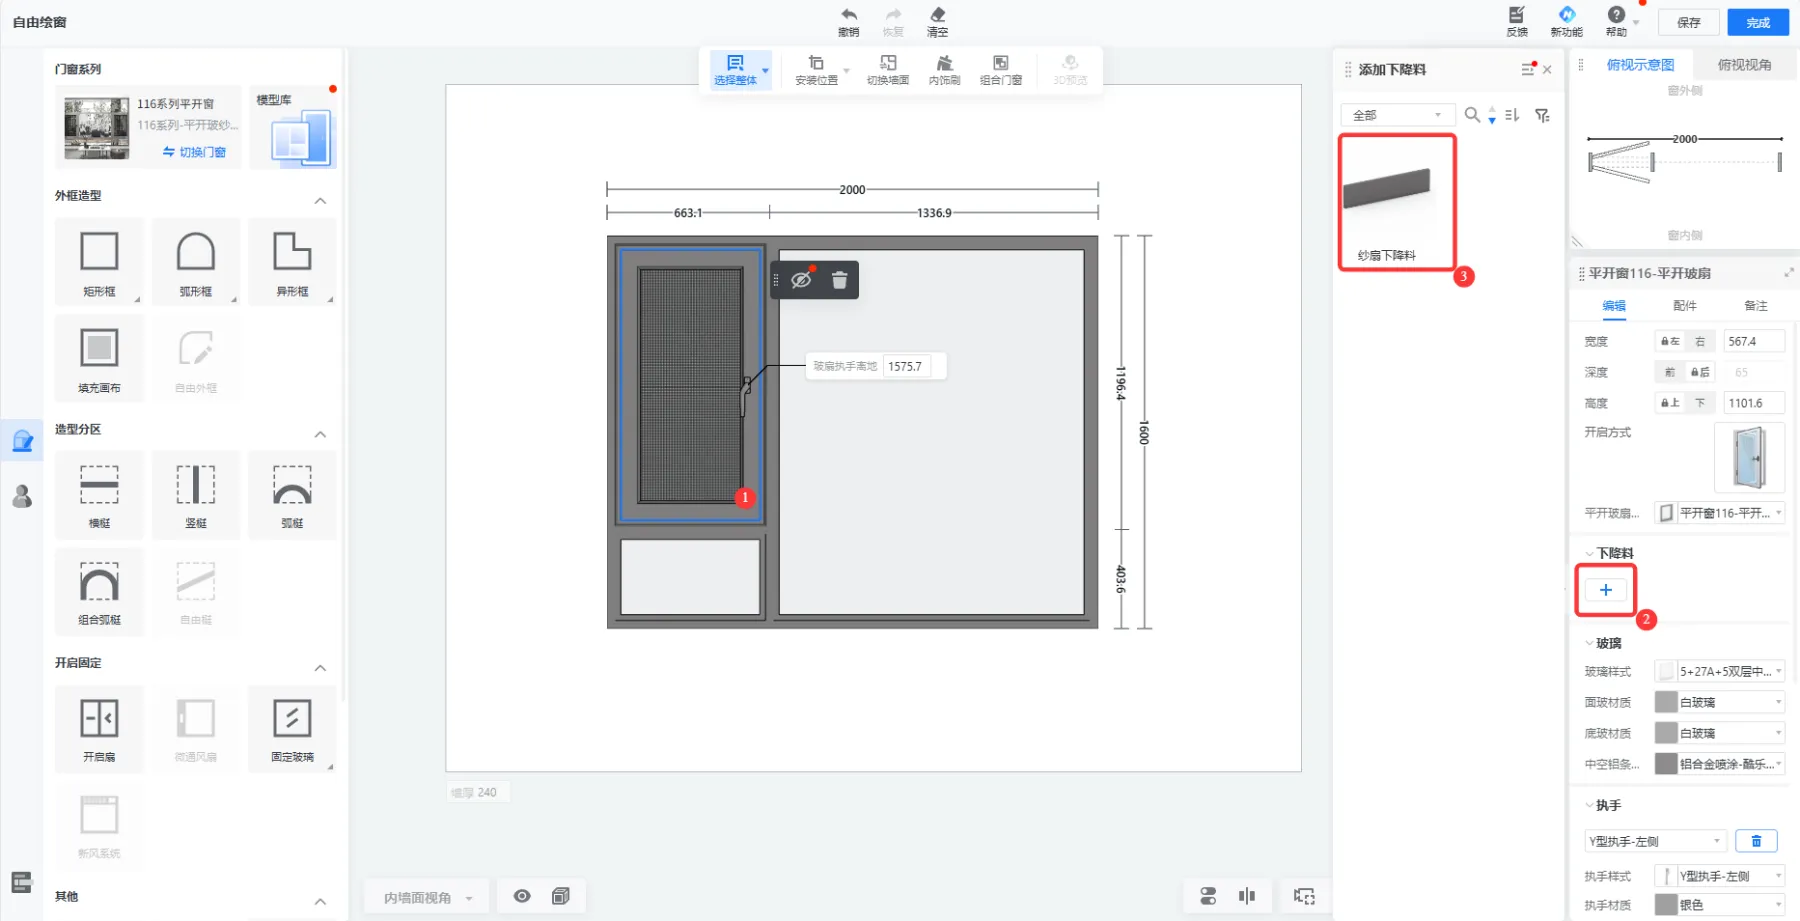This screenshot has width=1800, height=921.
Task: Click the 清空 (clear) eraser icon
Action: (x=937, y=16)
